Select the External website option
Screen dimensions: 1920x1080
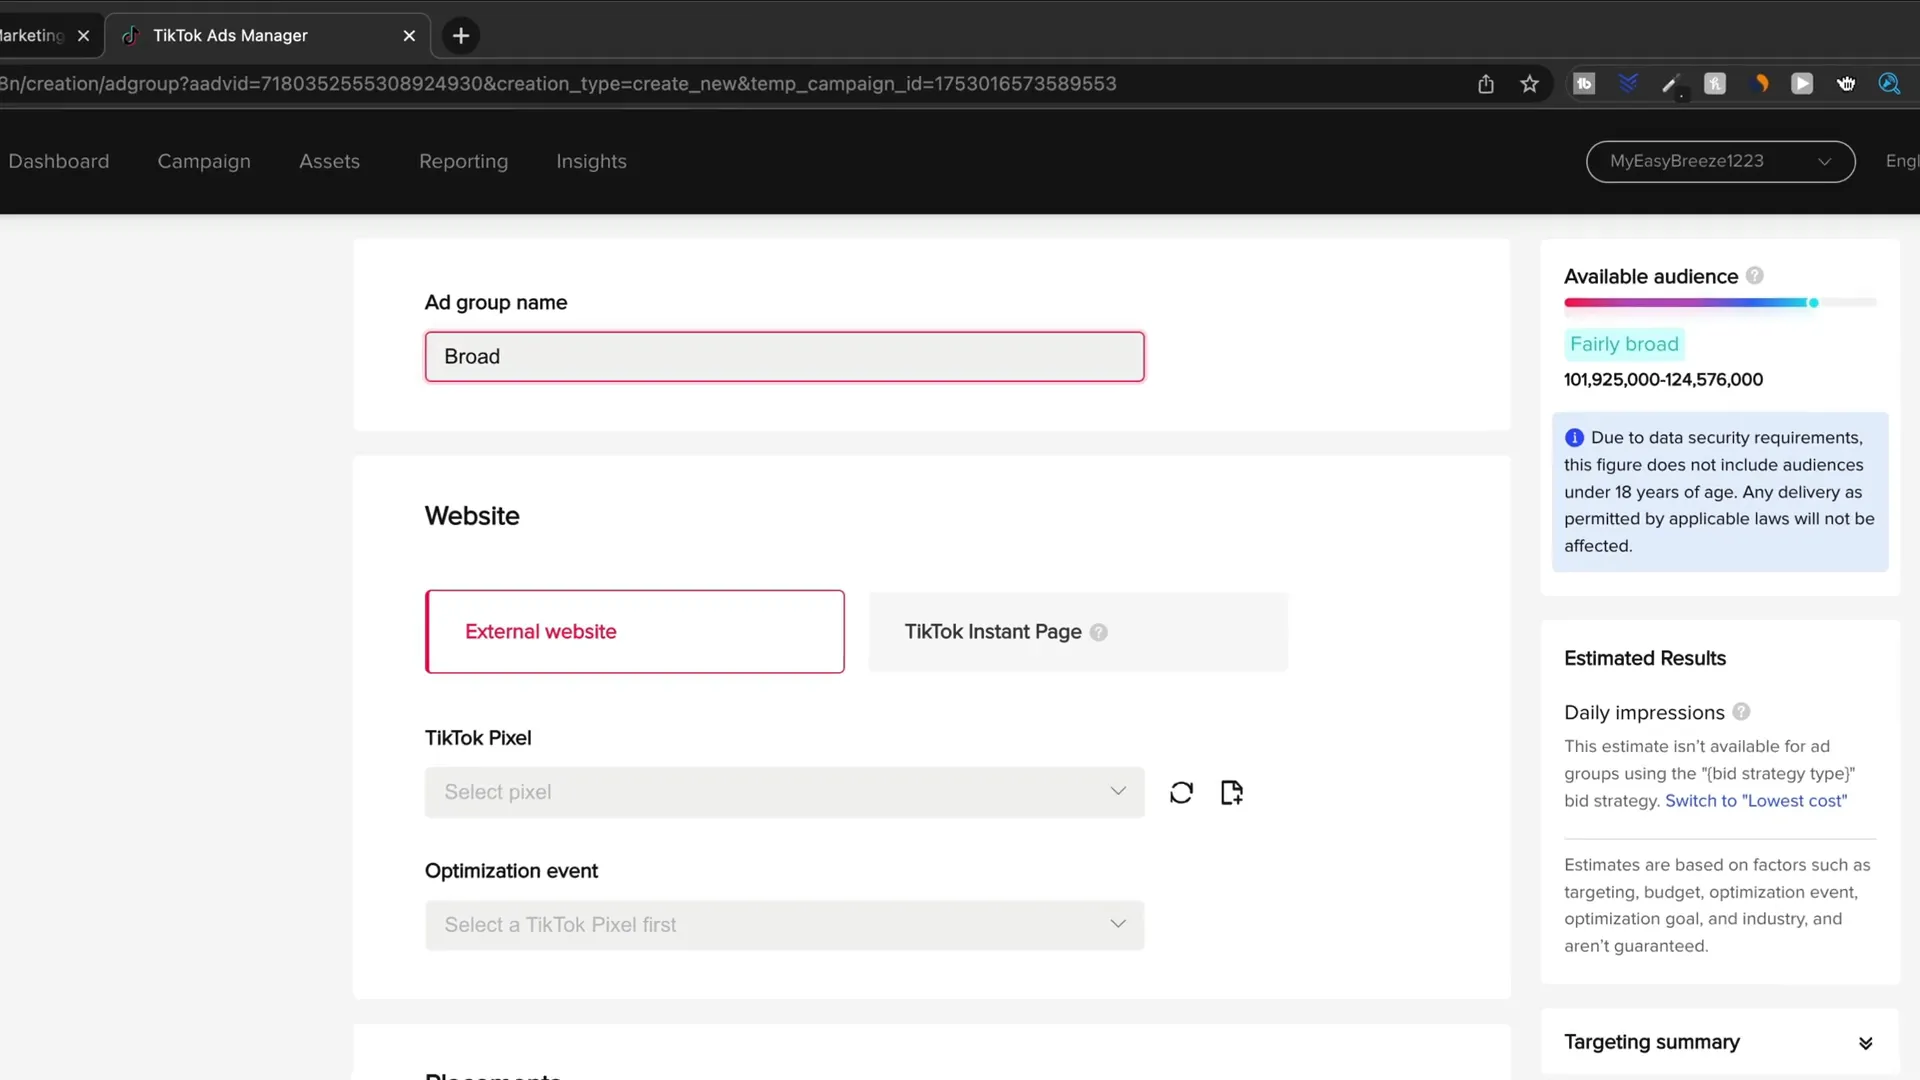tap(635, 632)
